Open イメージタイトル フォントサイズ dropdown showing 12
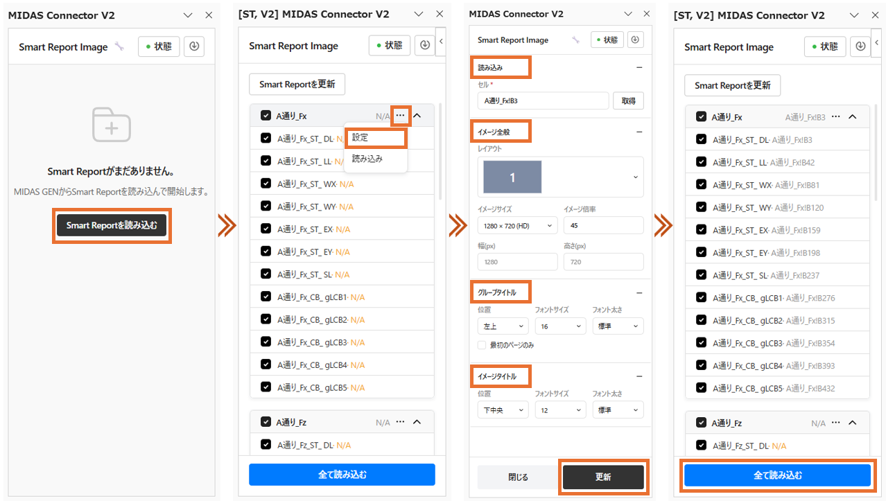This screenshot has height=501, width=886. (560, 410)
